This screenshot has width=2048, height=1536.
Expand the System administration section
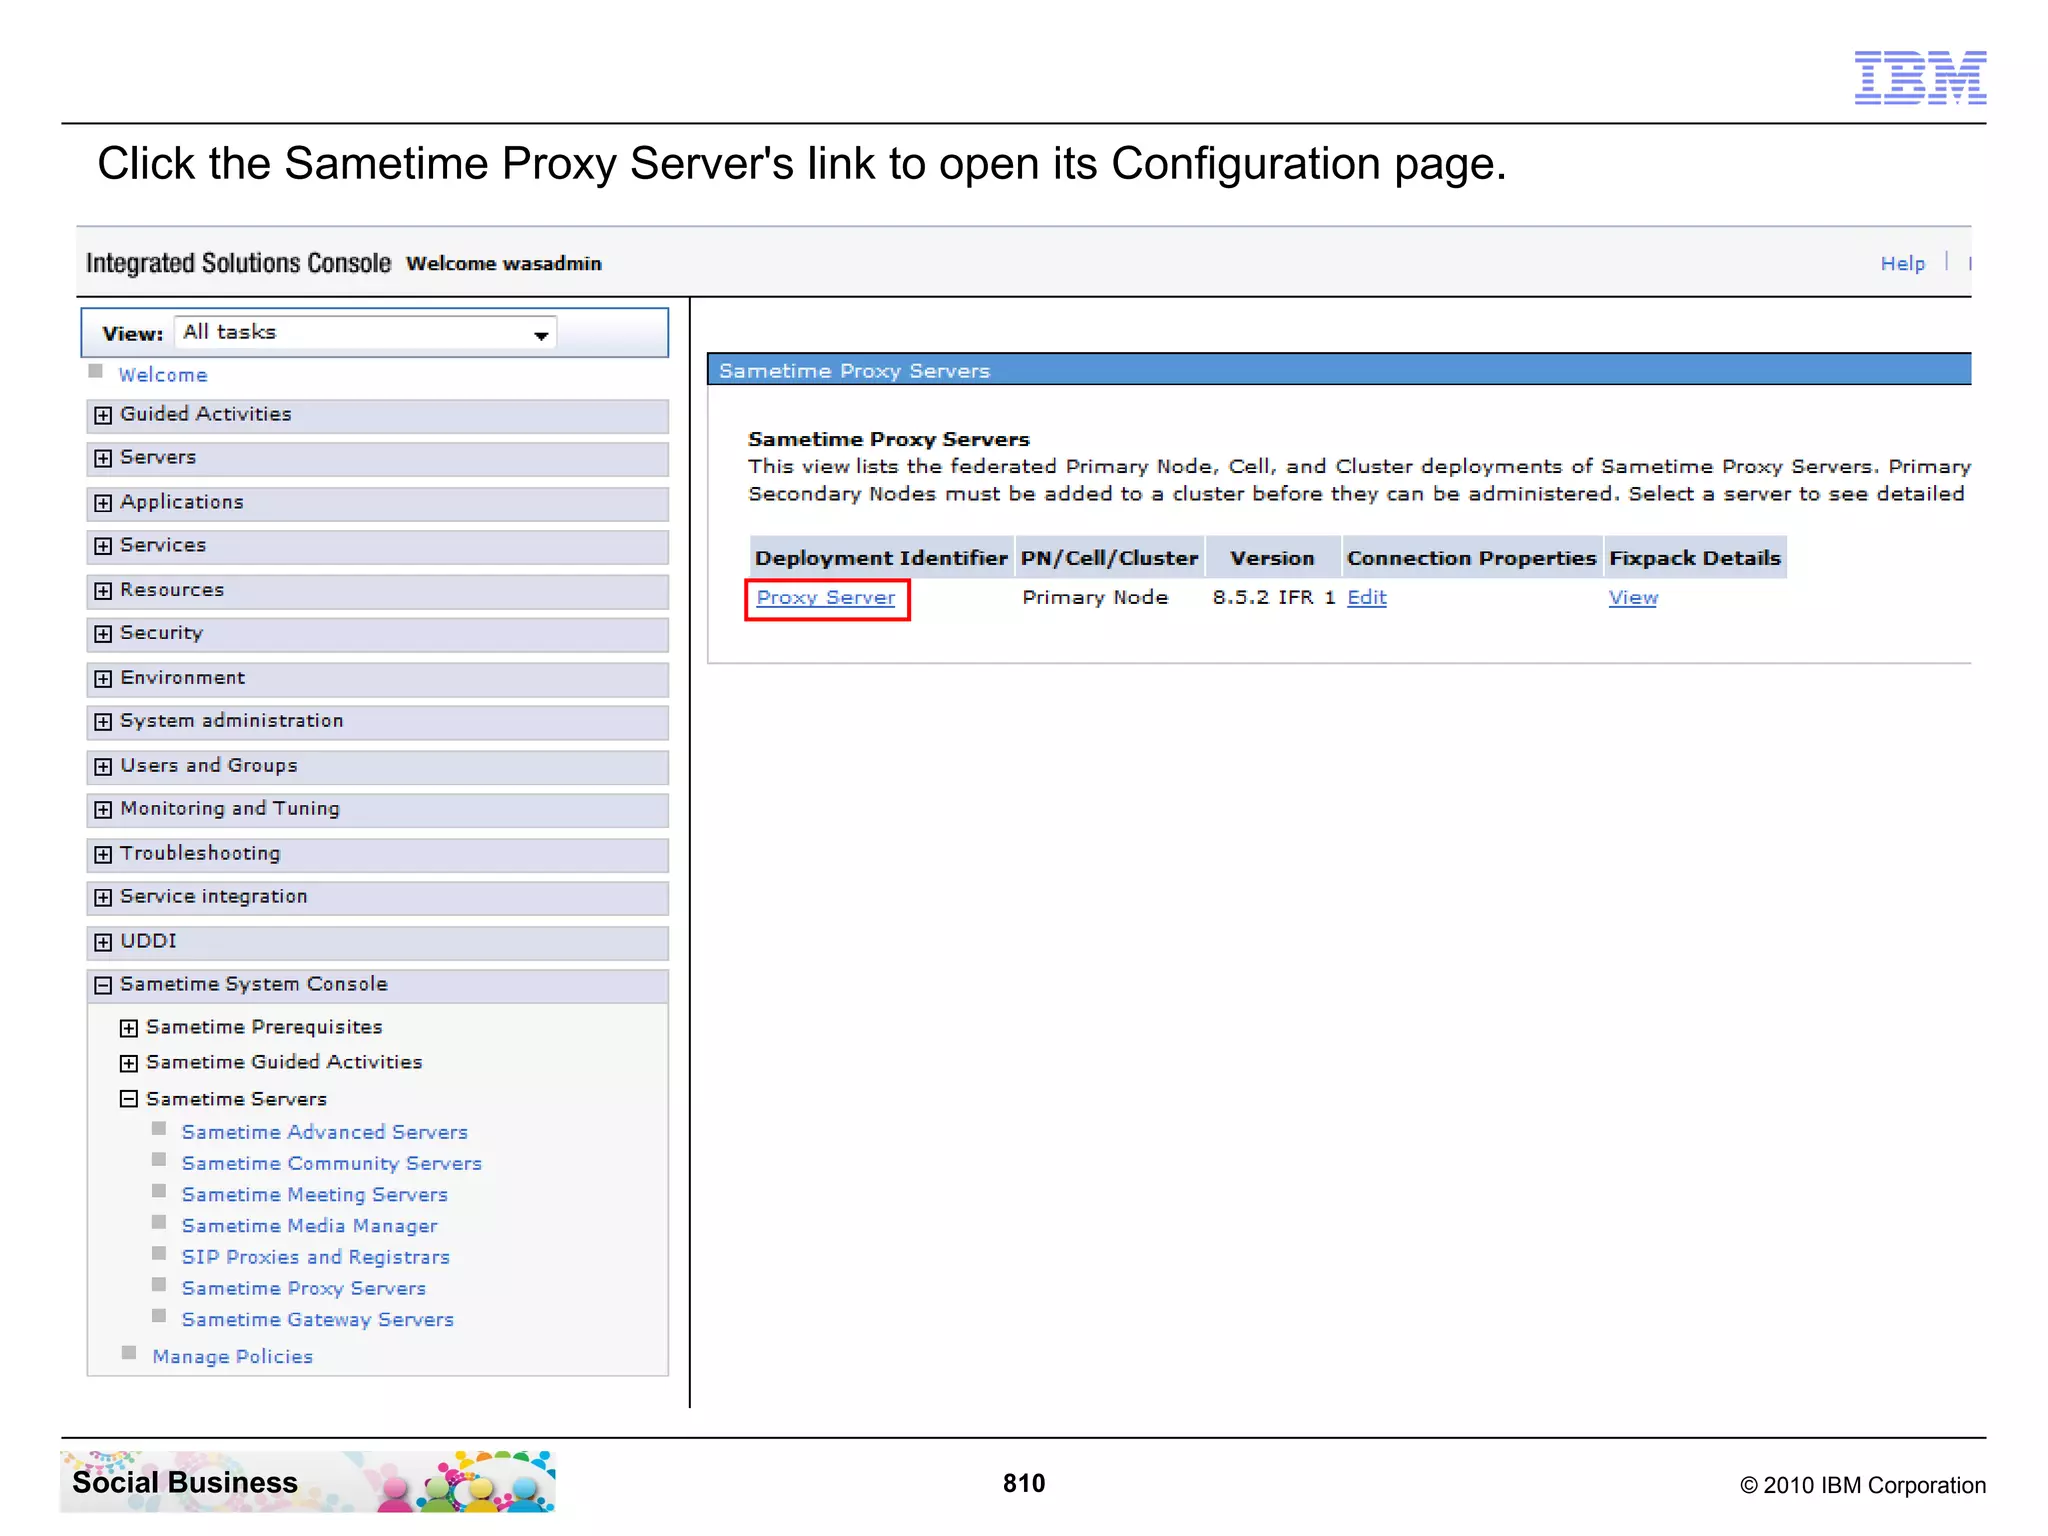[103, 722]
